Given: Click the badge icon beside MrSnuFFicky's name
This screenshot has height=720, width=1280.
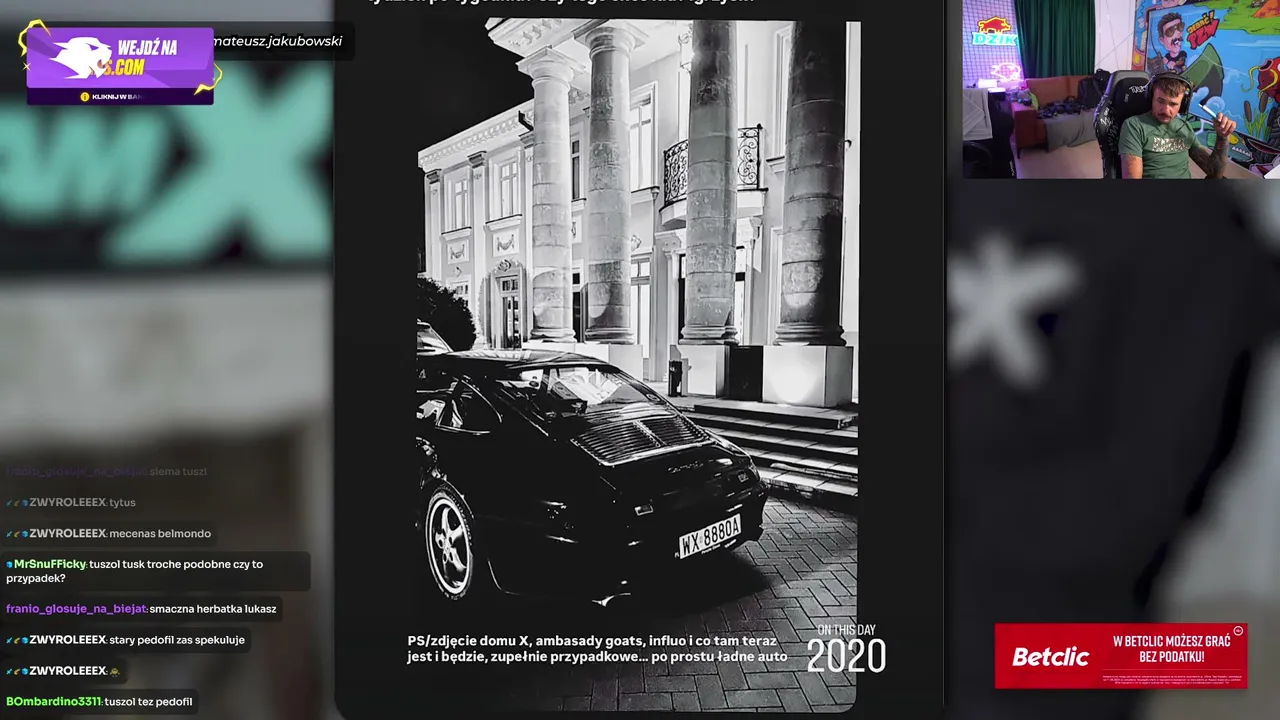Looking at the screenshot, I should 9,565.
